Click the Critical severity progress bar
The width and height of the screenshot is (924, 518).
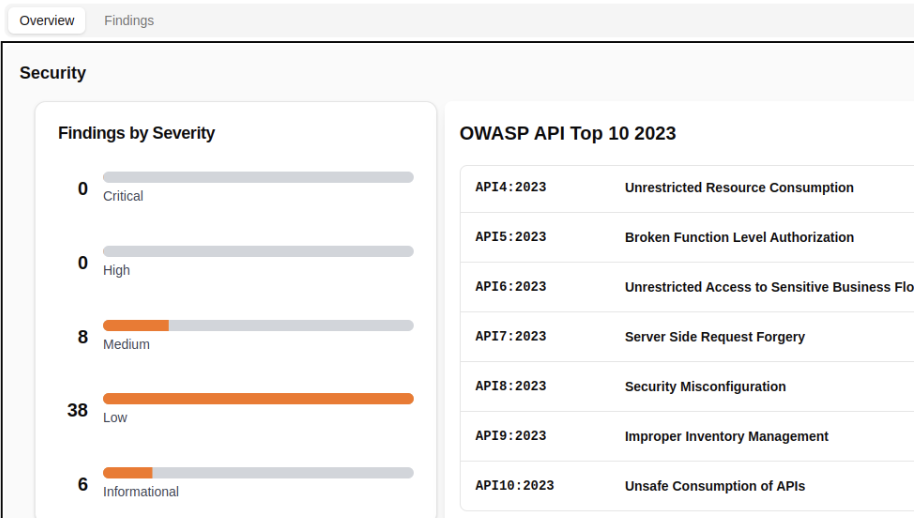pyautogui.click(x=258, y=177)
